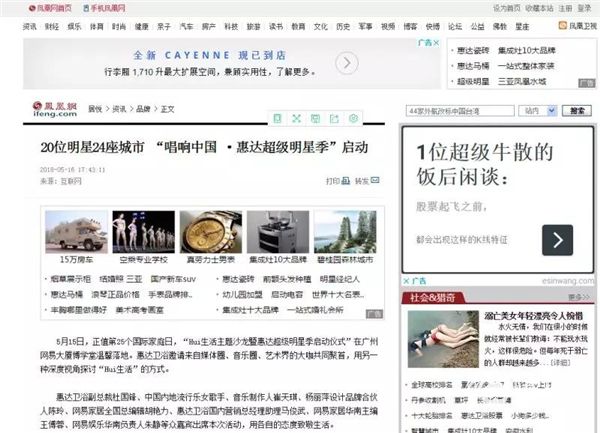Click the 搜索 search button

[x=577, y=111]
